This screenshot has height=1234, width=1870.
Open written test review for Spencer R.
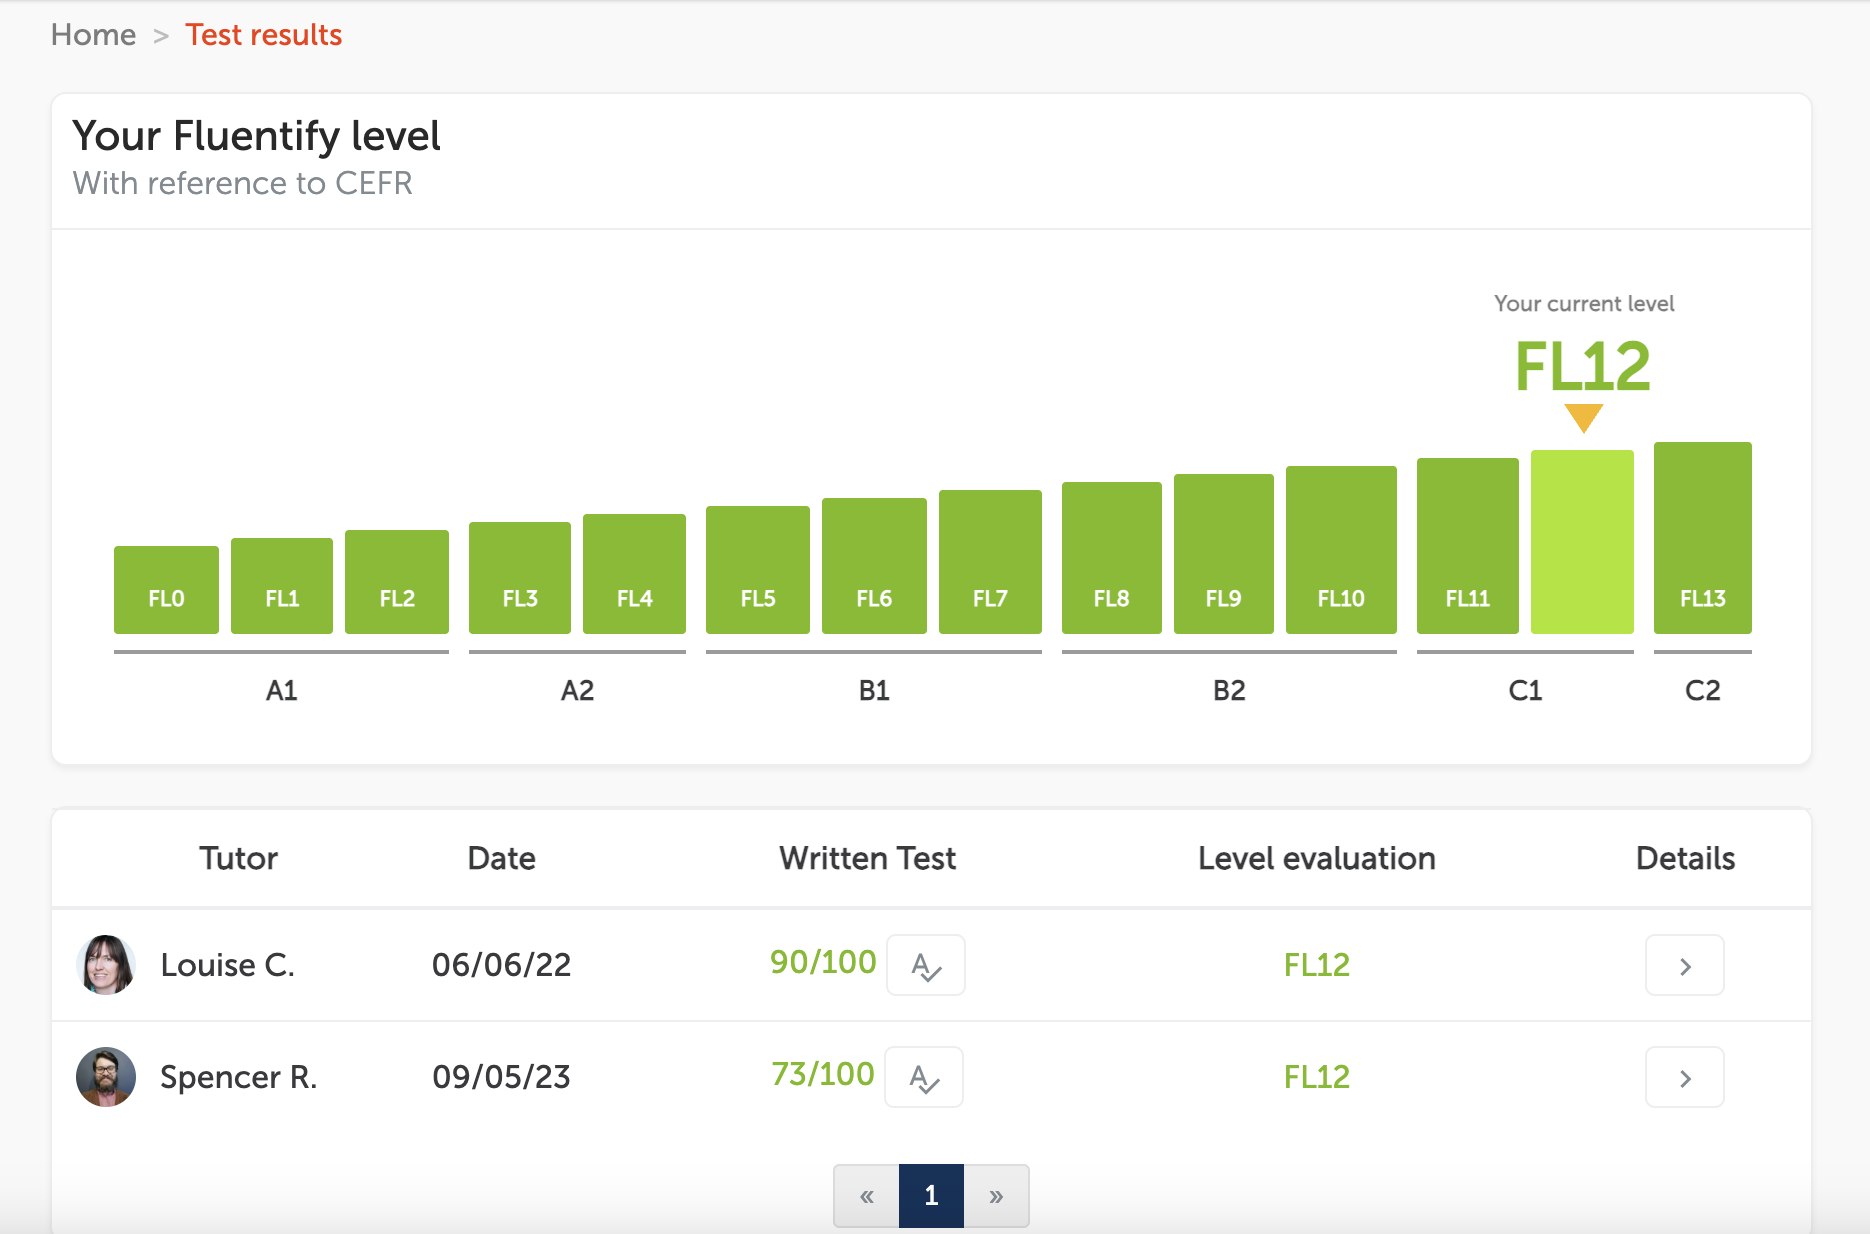[x=924, y=1077]
